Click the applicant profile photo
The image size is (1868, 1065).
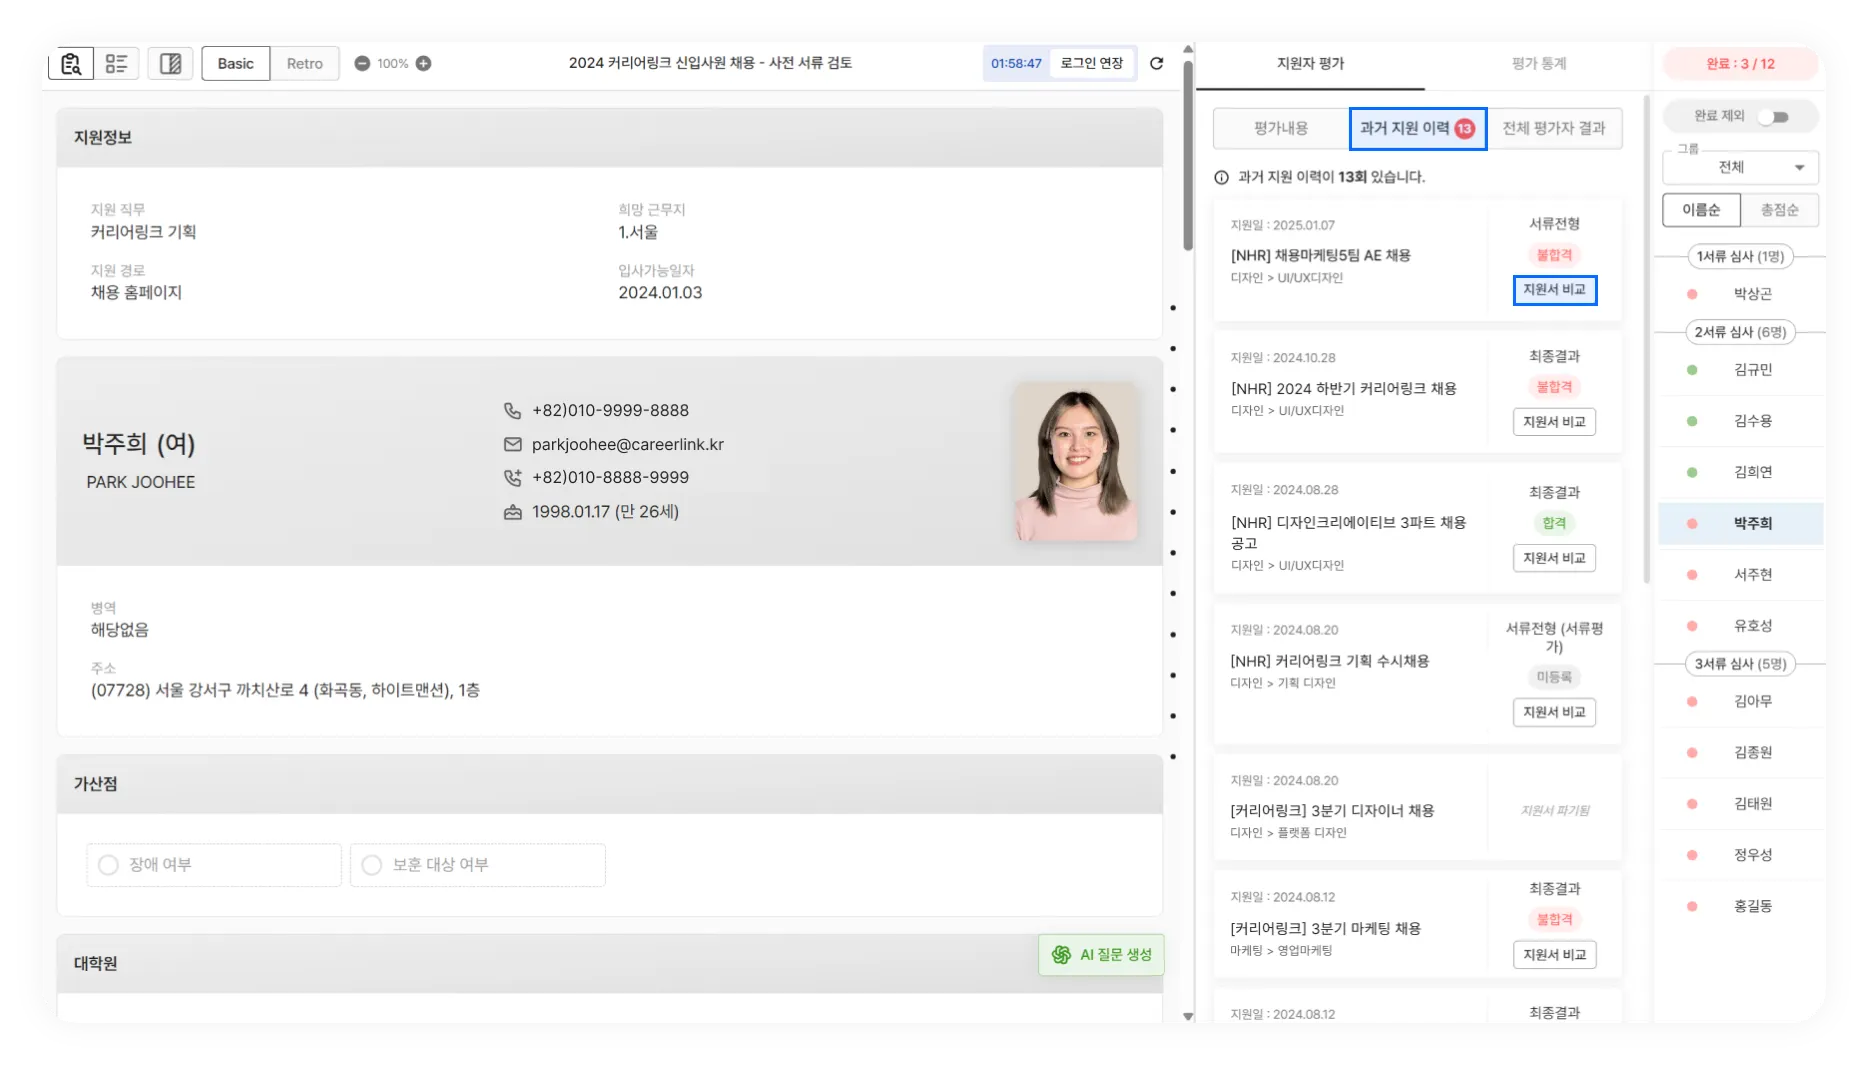tap(1076, 461)
